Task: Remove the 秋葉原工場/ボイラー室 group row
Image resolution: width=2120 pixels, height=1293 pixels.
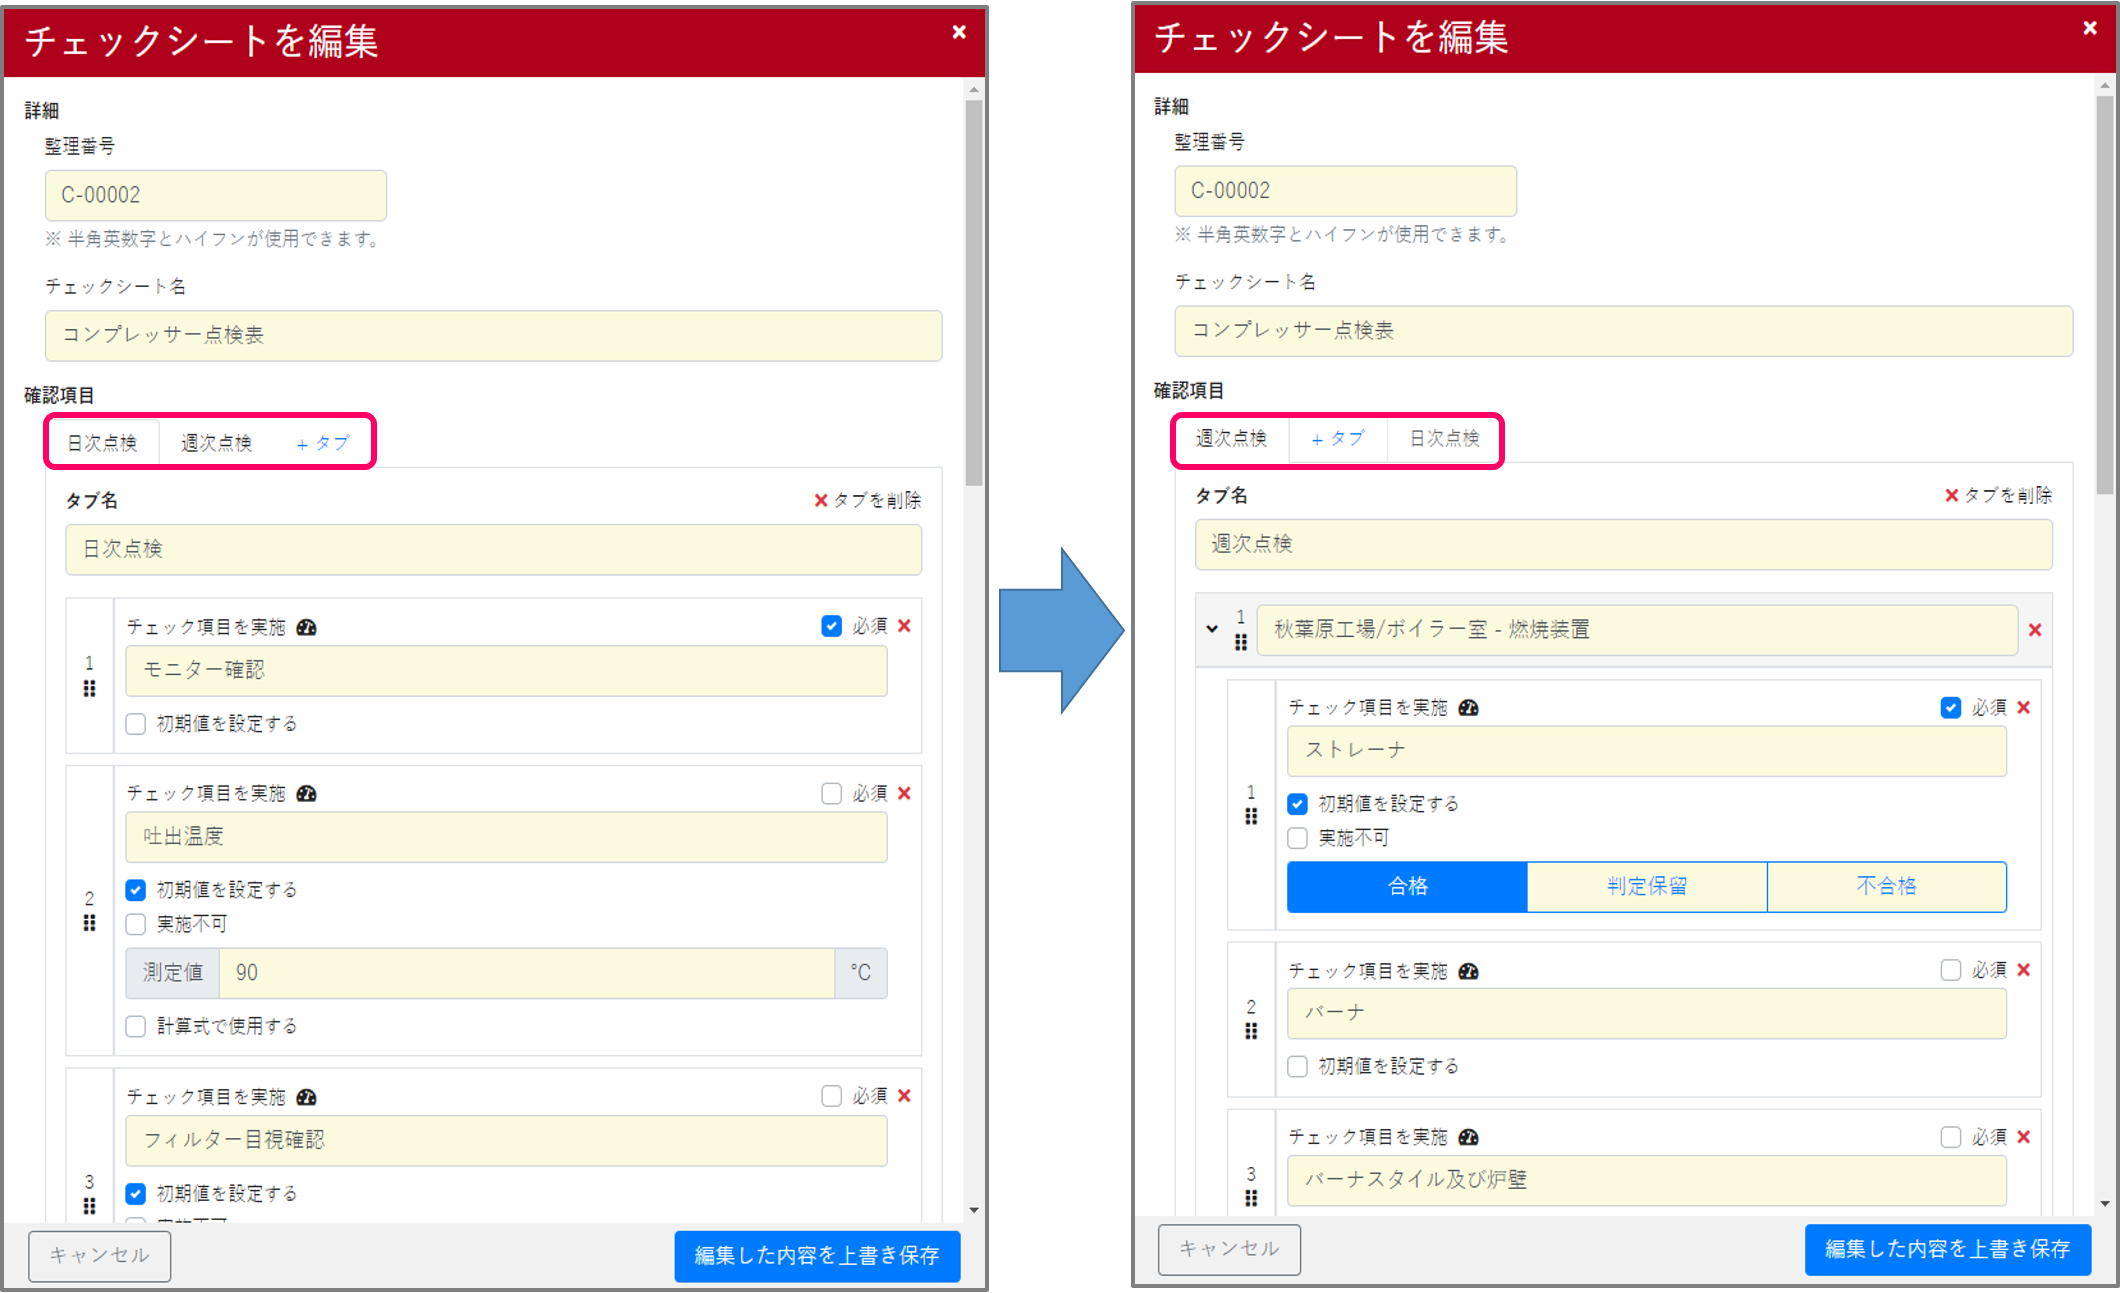Action: [2034, 630]
